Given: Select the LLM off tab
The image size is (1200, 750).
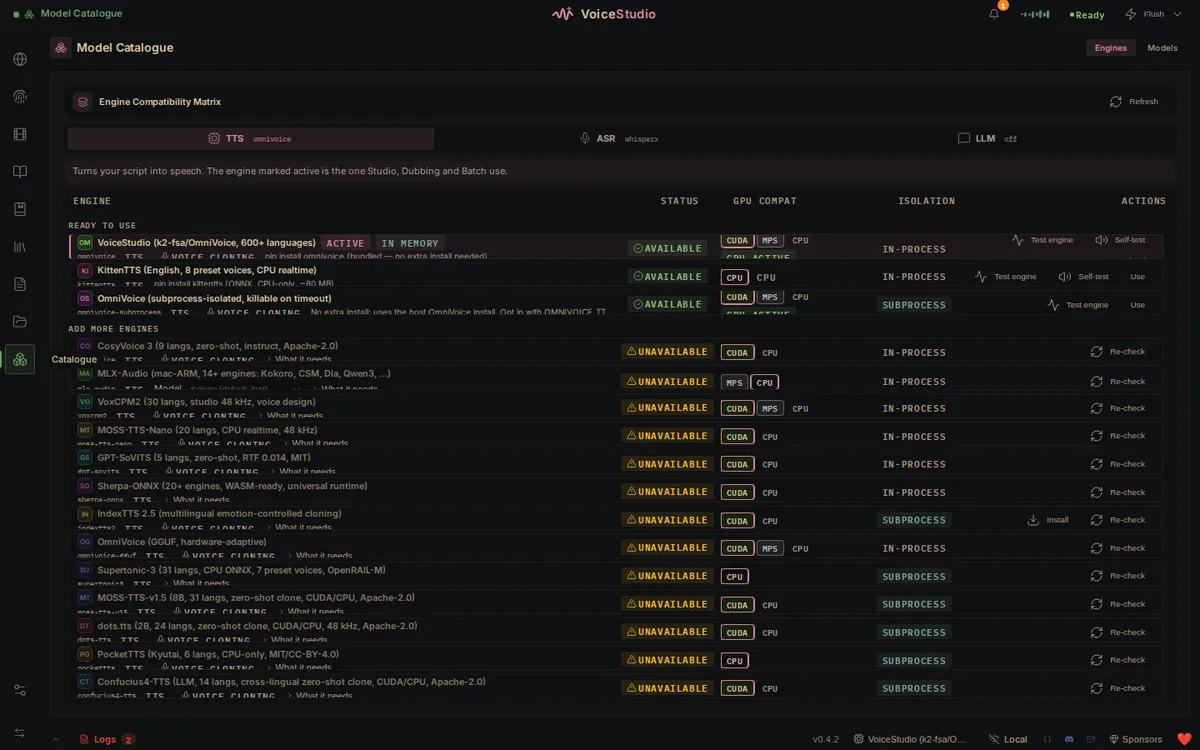Looking at the screenshot, I should [x=987, y=139].
